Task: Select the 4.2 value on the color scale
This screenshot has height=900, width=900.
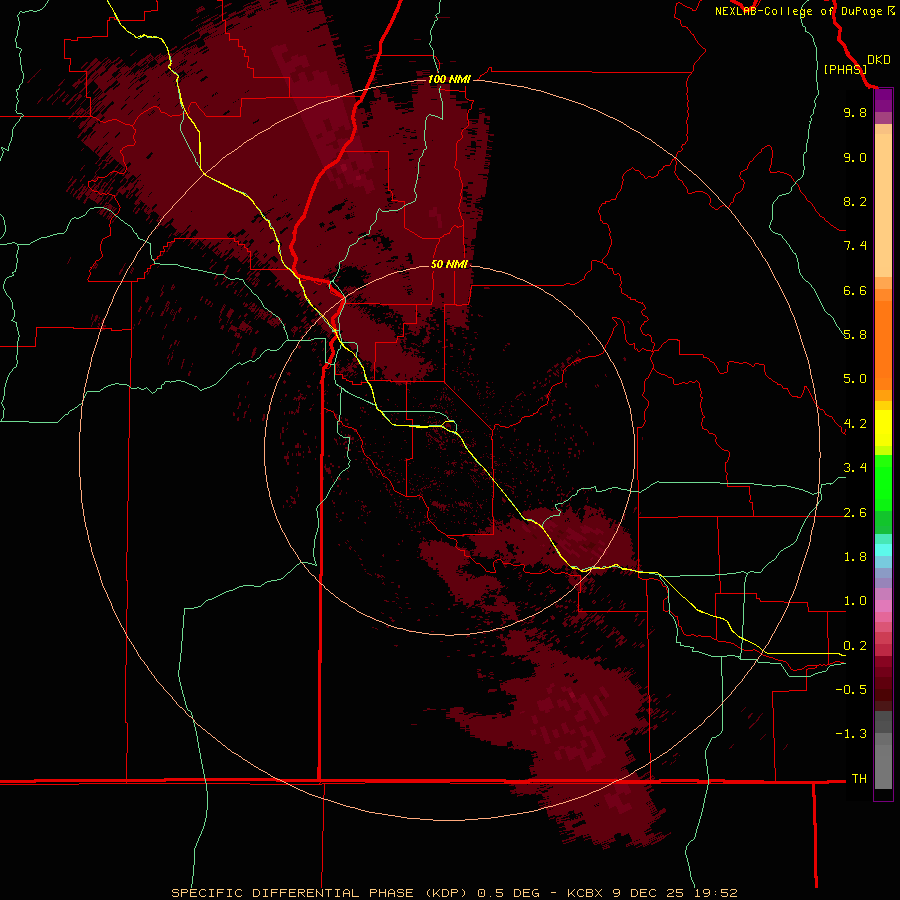Action: click(x=855, y=424)
